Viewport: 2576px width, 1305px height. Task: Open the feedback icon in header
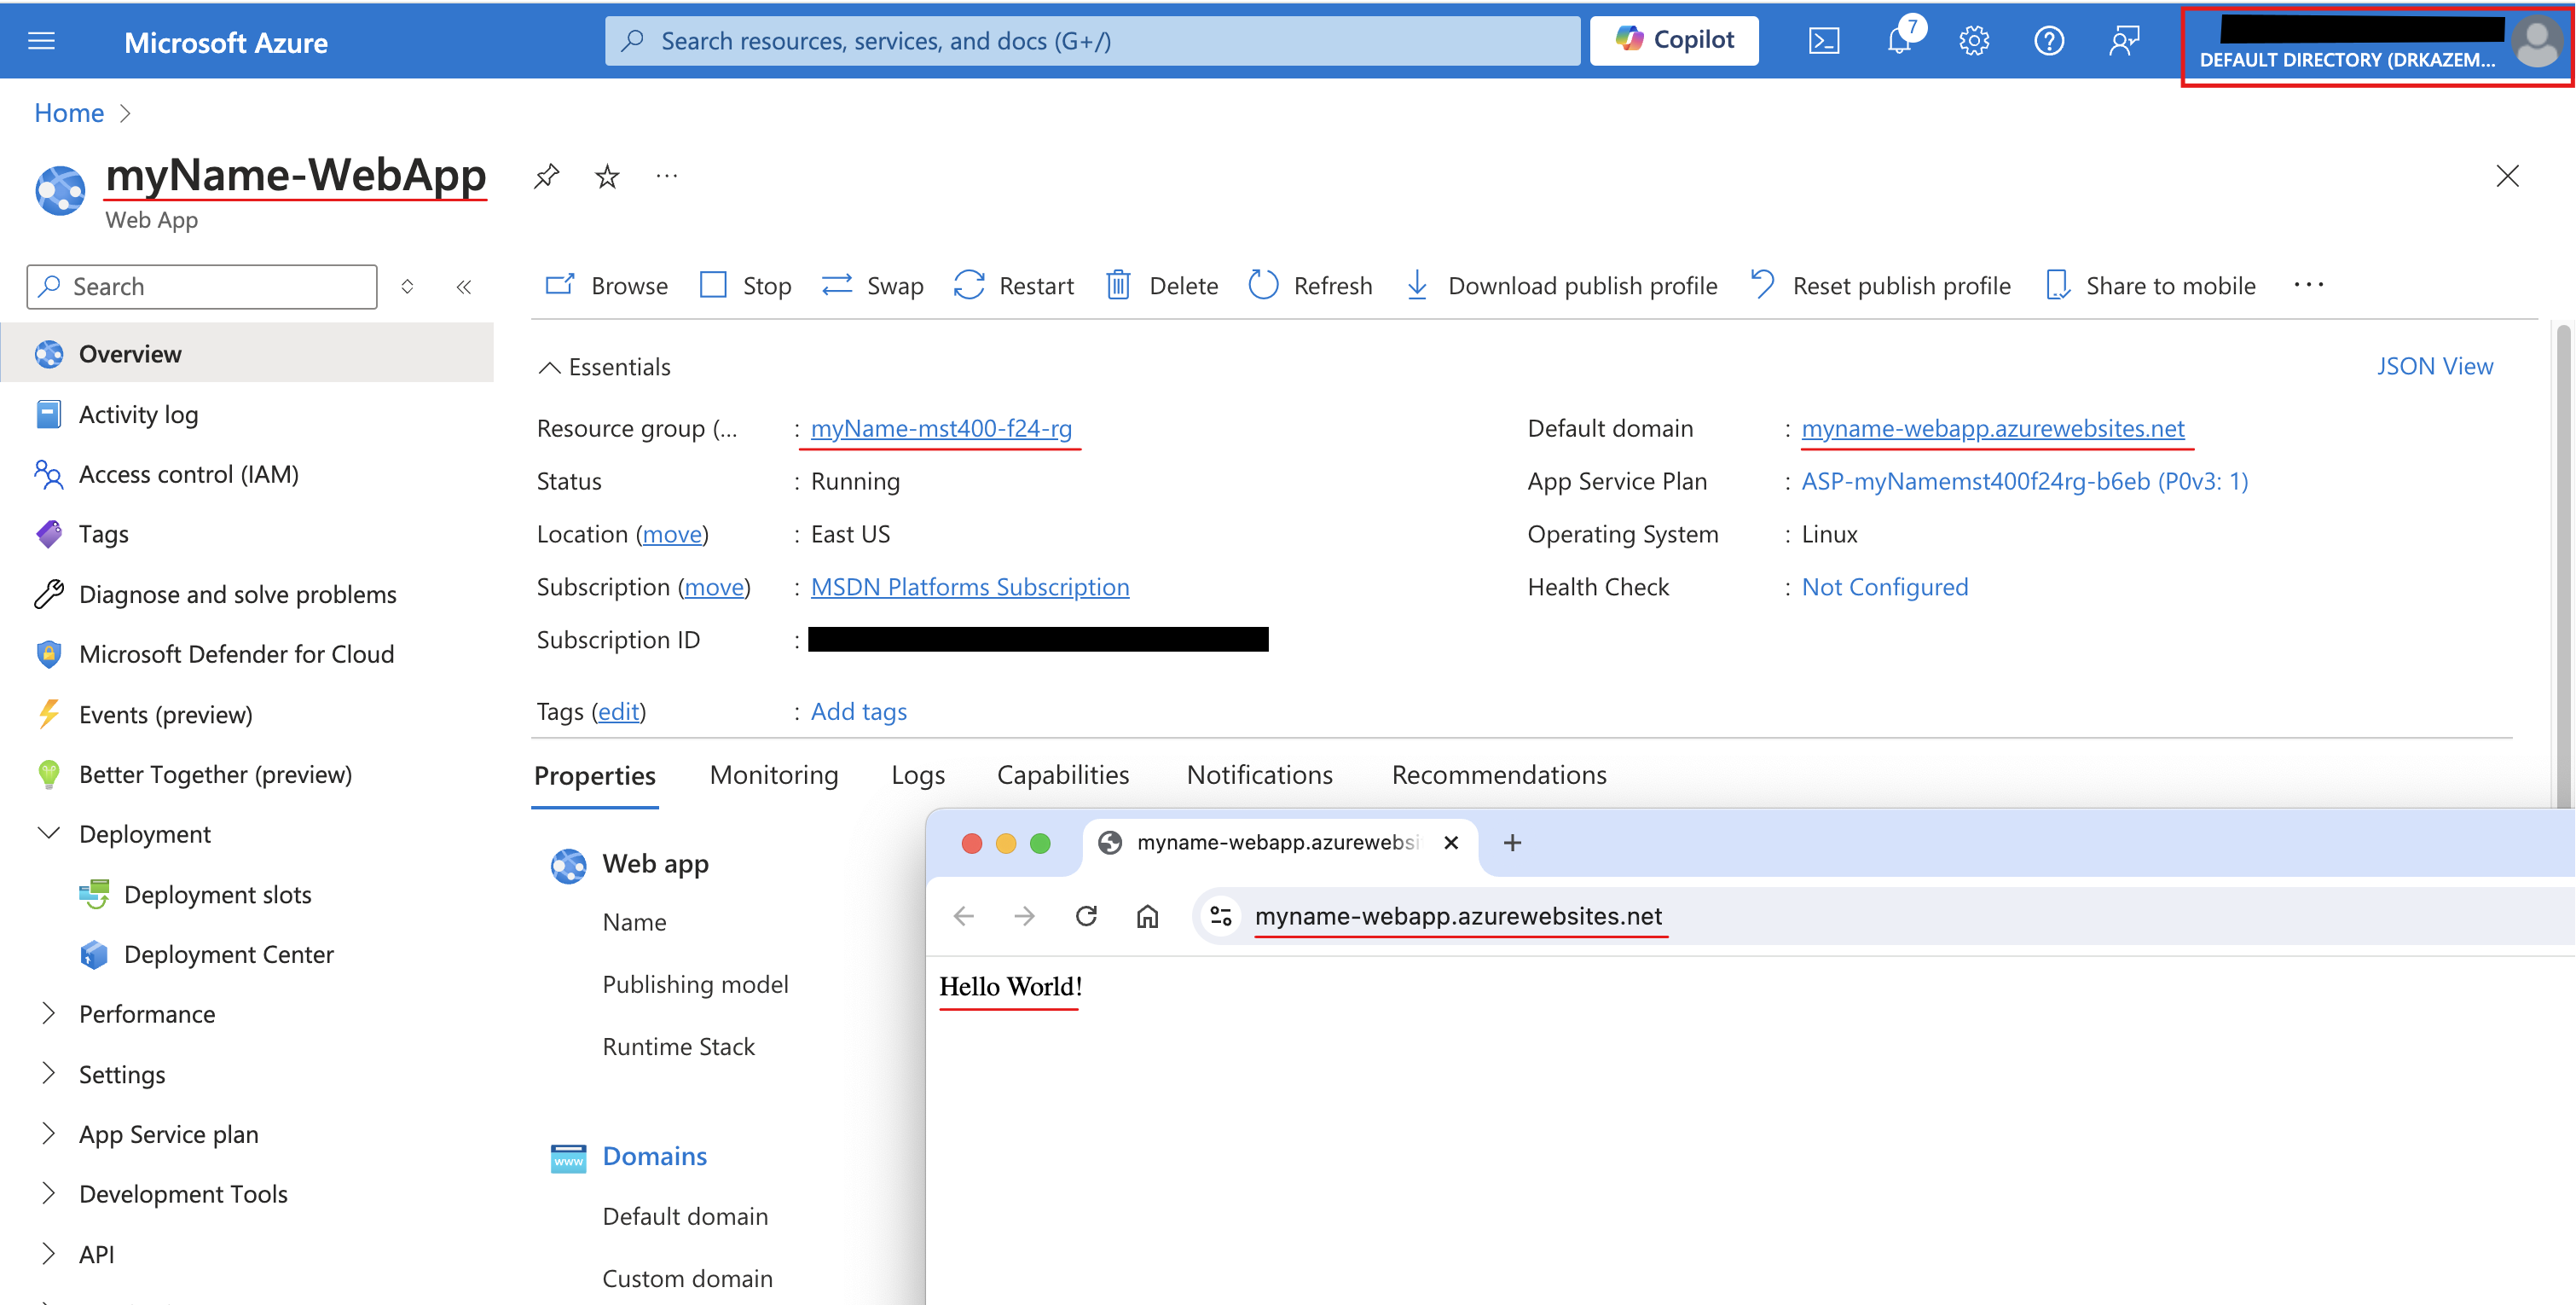pyautogui.click(x=2123, y=41)
